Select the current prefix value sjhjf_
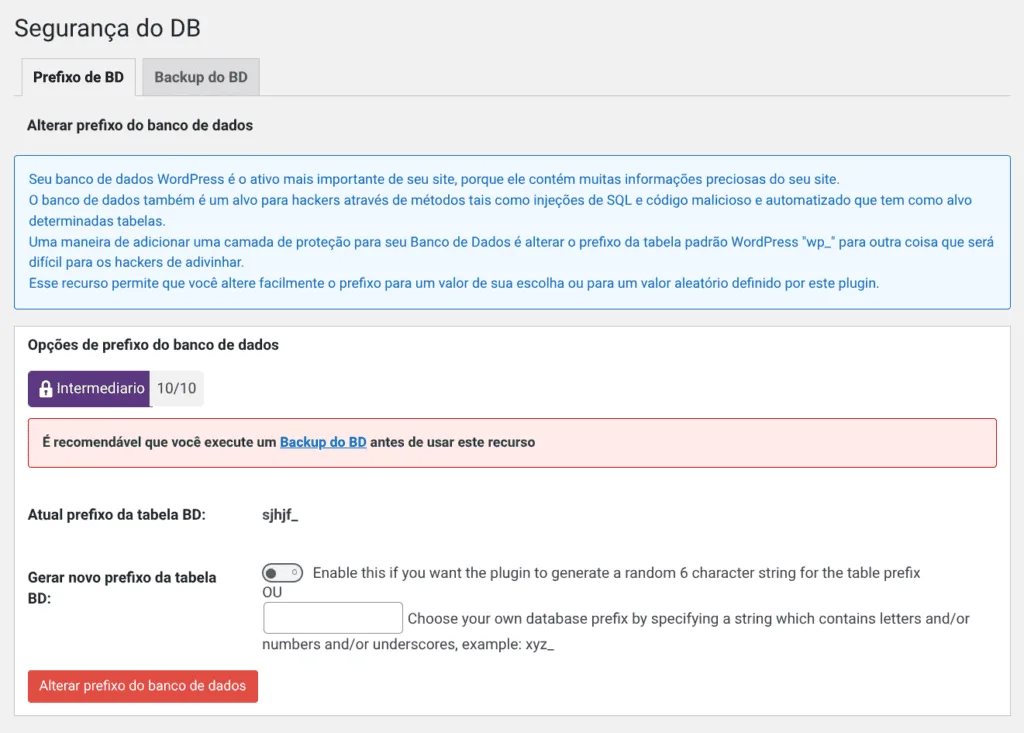1024x733 pixels. [280, 516]
